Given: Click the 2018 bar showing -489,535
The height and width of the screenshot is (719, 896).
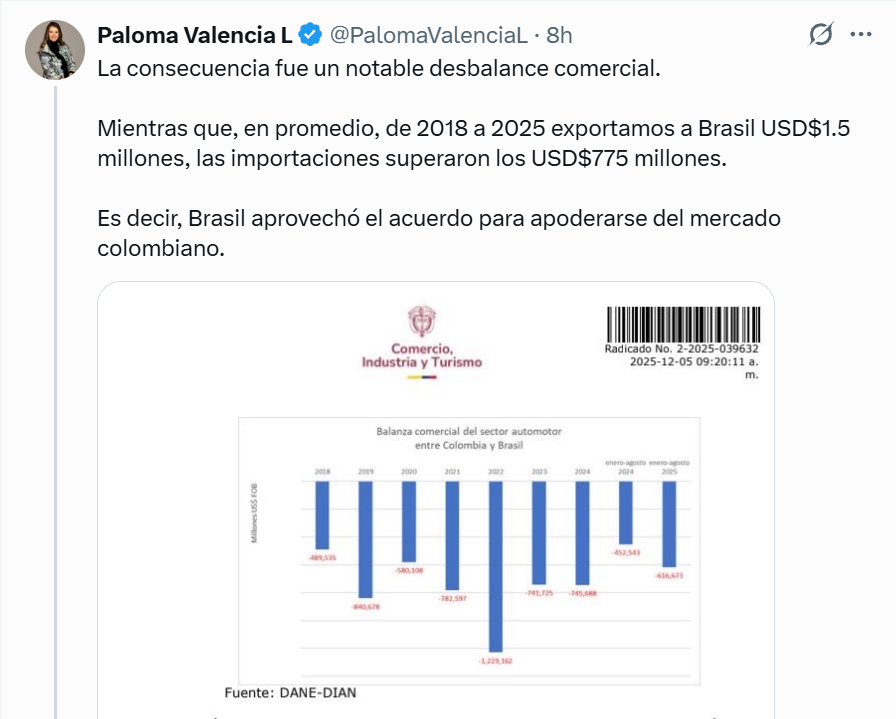Looking at the screenshot, I should click(x=322, y=515).
